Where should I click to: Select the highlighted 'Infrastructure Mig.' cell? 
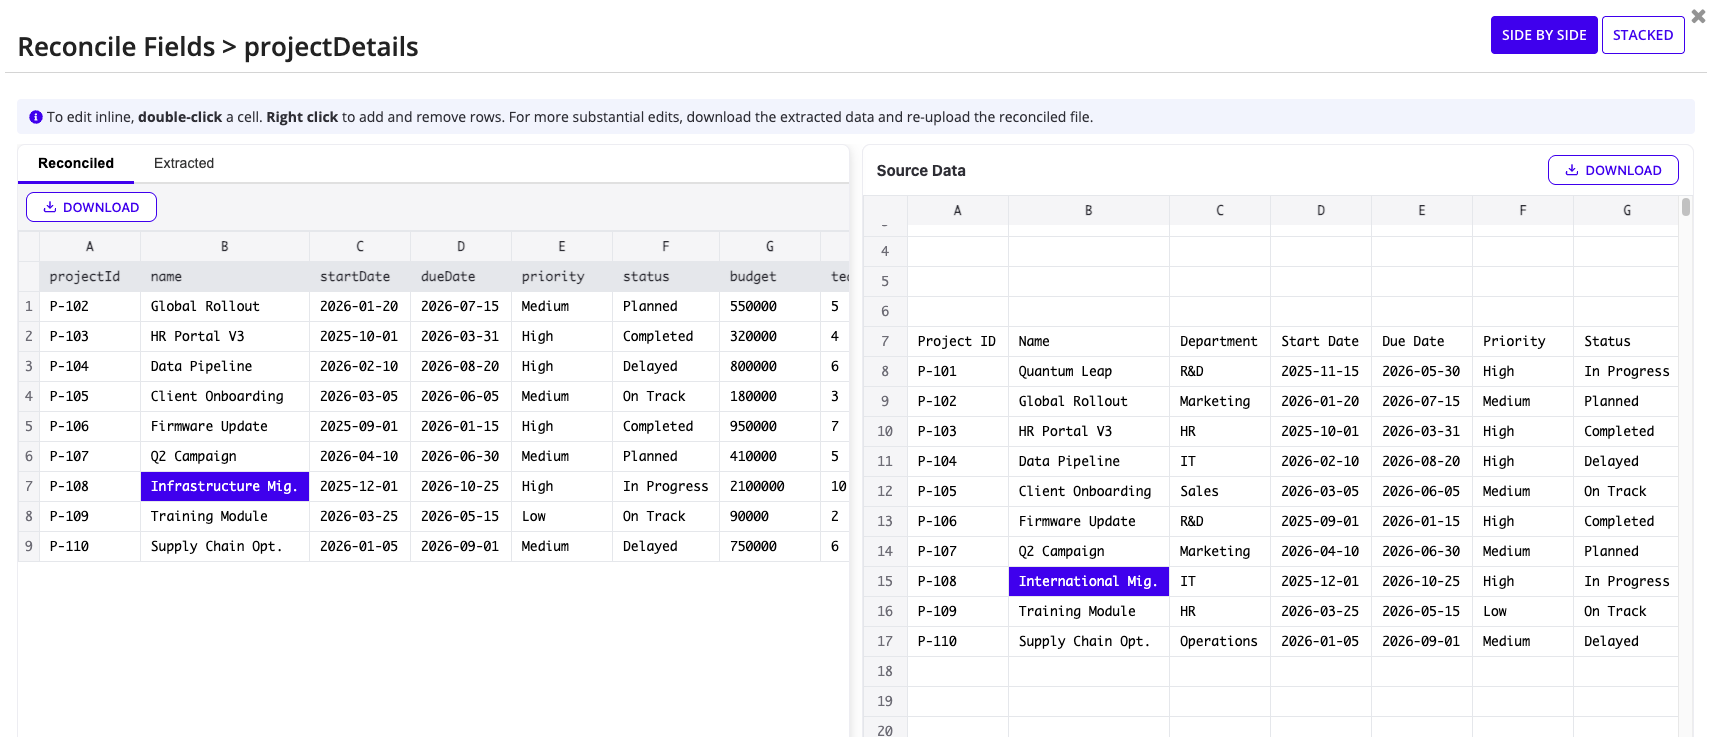[x=225, y=486]
